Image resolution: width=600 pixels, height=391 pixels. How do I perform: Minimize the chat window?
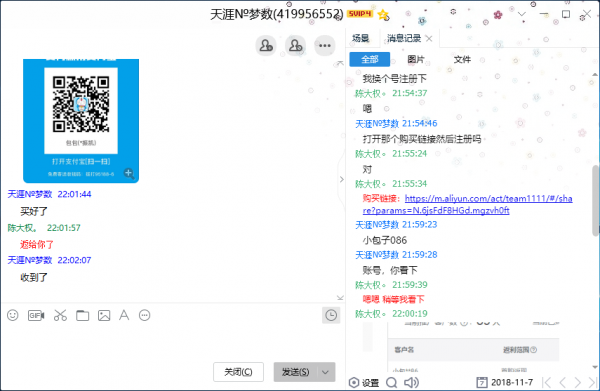click(544, 14)
